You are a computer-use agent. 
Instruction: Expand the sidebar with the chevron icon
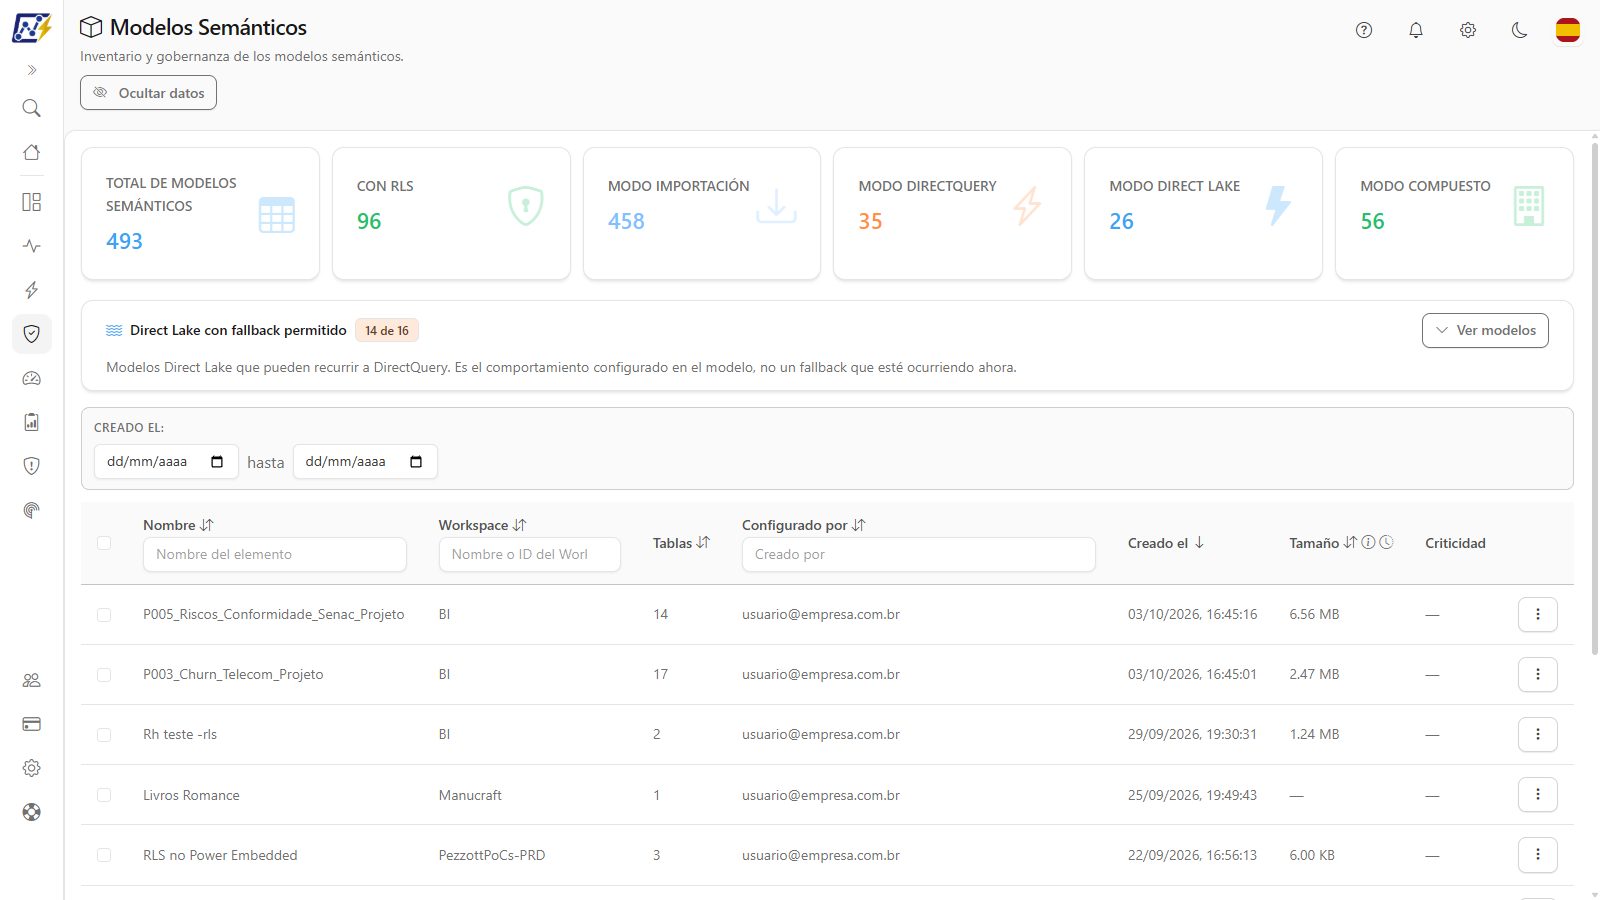(x=32, y=70)
